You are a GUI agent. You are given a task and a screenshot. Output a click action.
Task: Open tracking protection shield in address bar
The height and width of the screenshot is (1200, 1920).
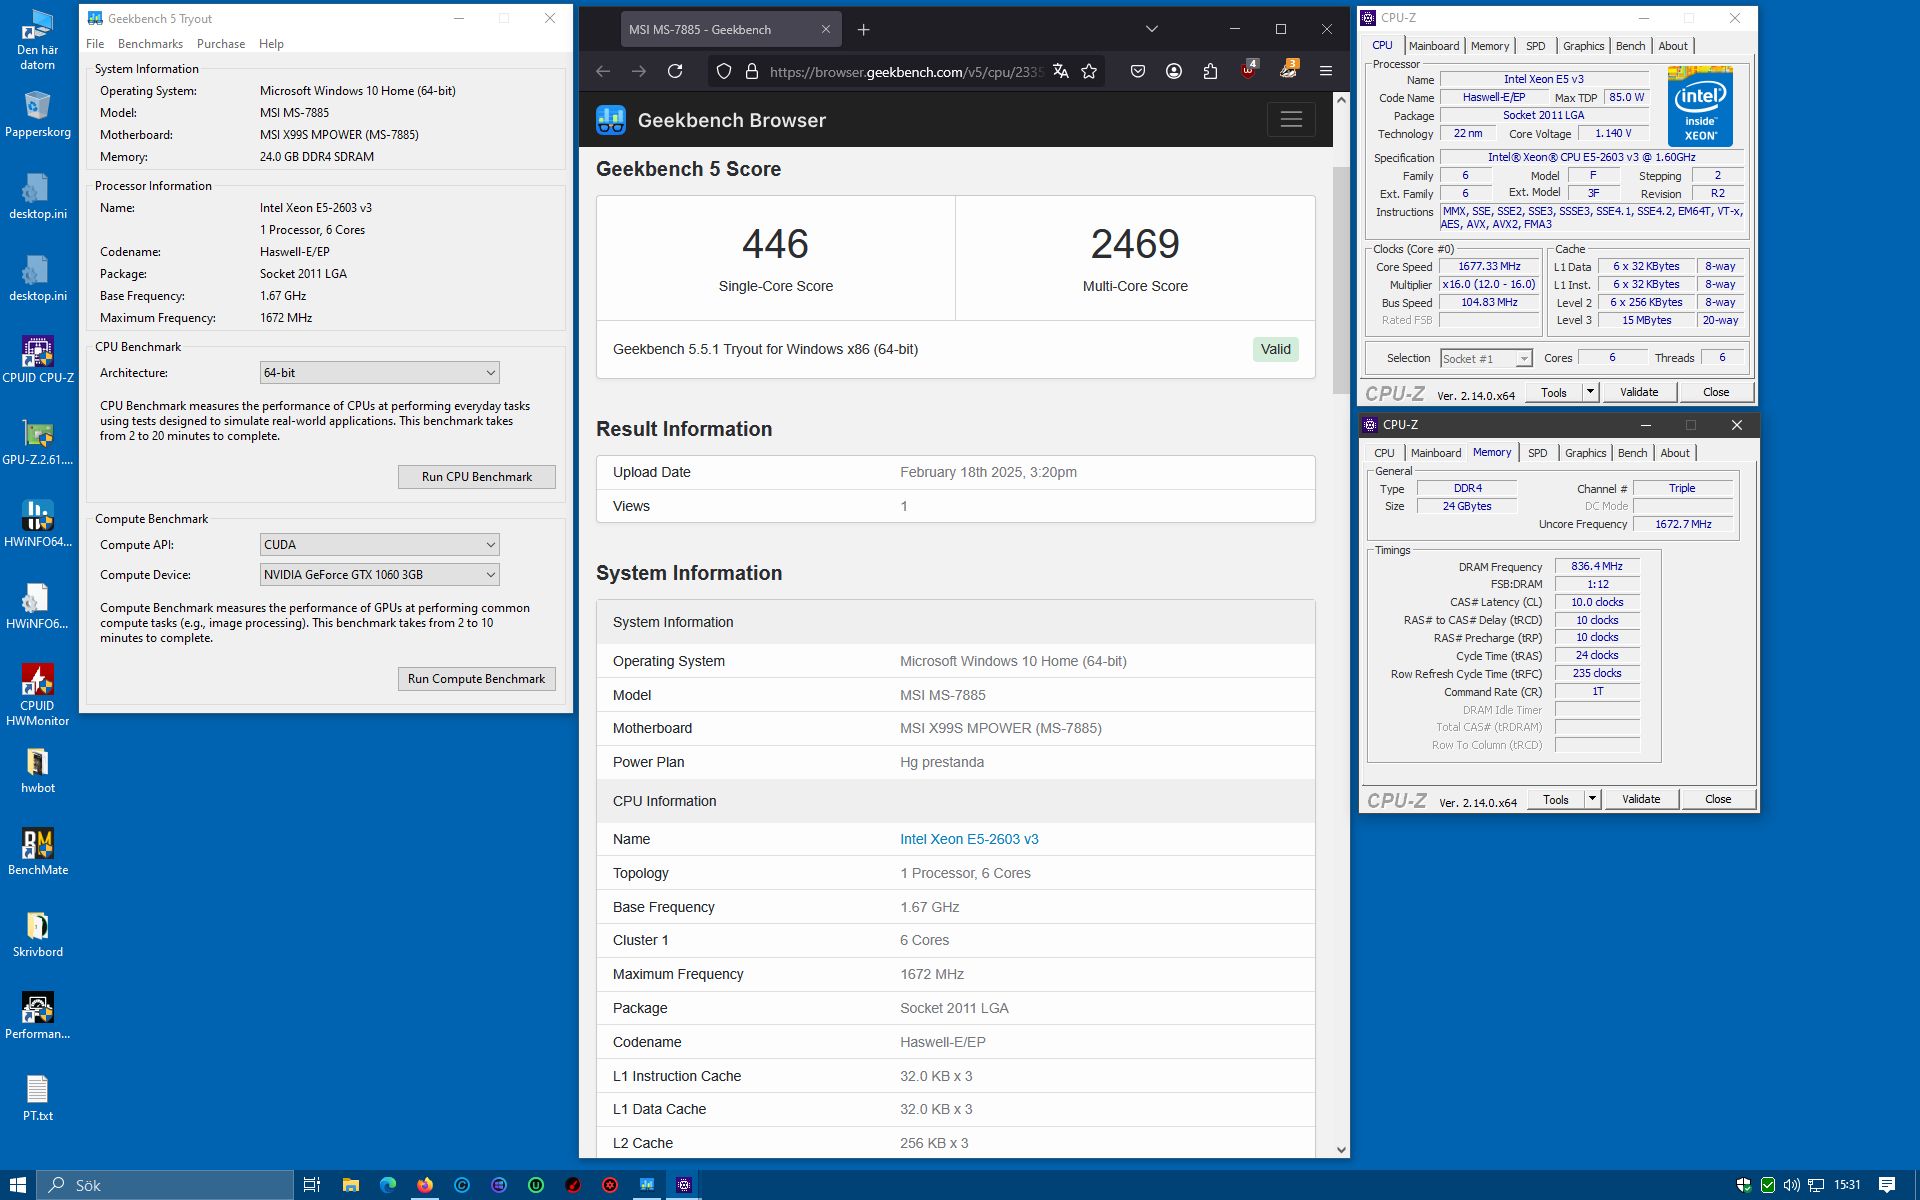tap(724, 71)
